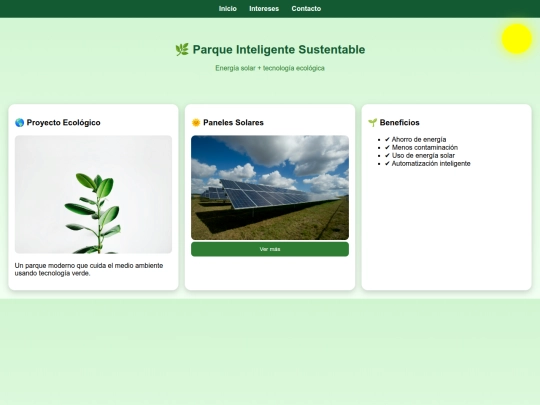
Task: Click the seedling icon by Beneficios
Action: (372, 123)
